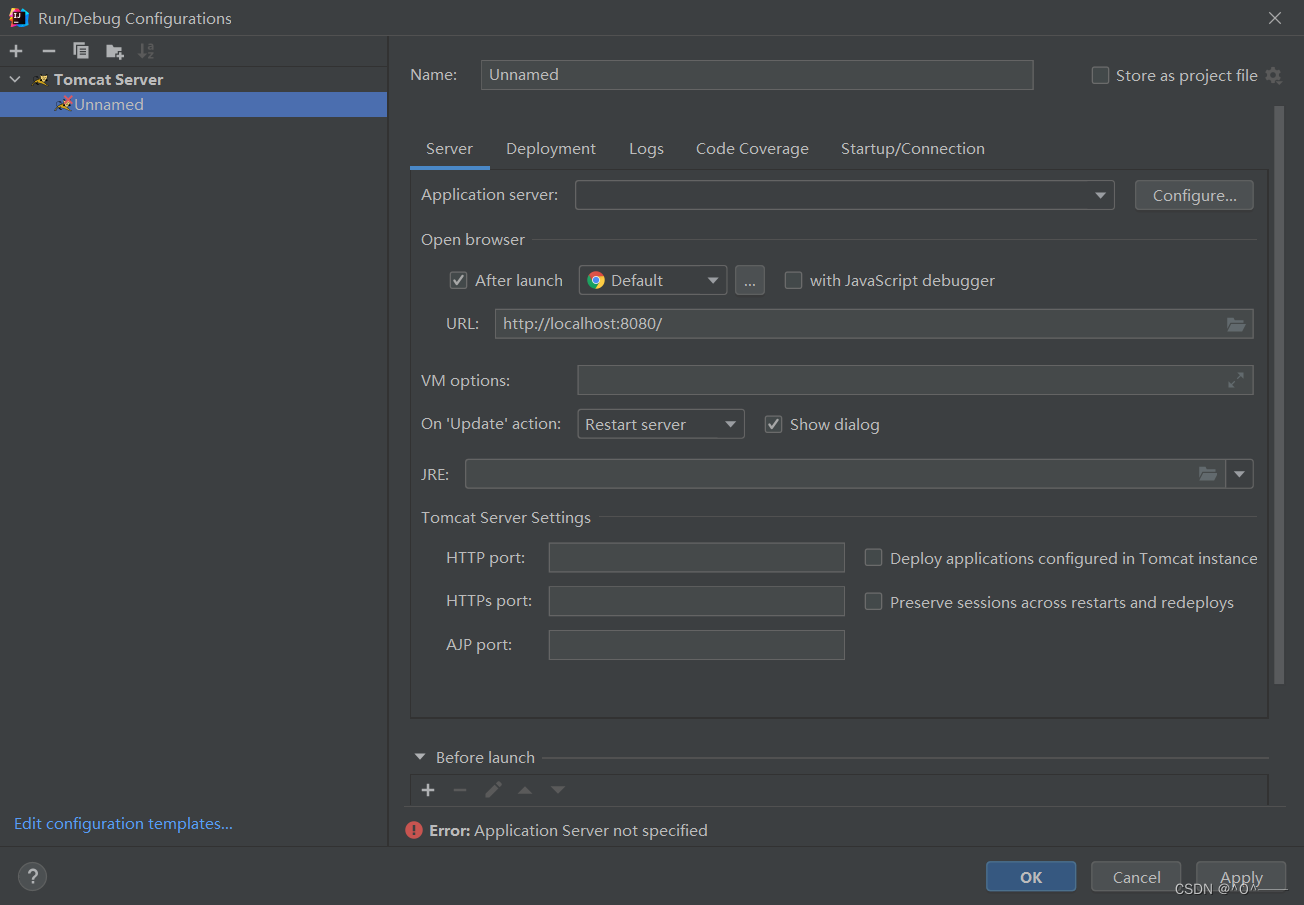Screen dimensions: 1304x905
Task: Disable After launch checkbox
Action: pos(459,280)
